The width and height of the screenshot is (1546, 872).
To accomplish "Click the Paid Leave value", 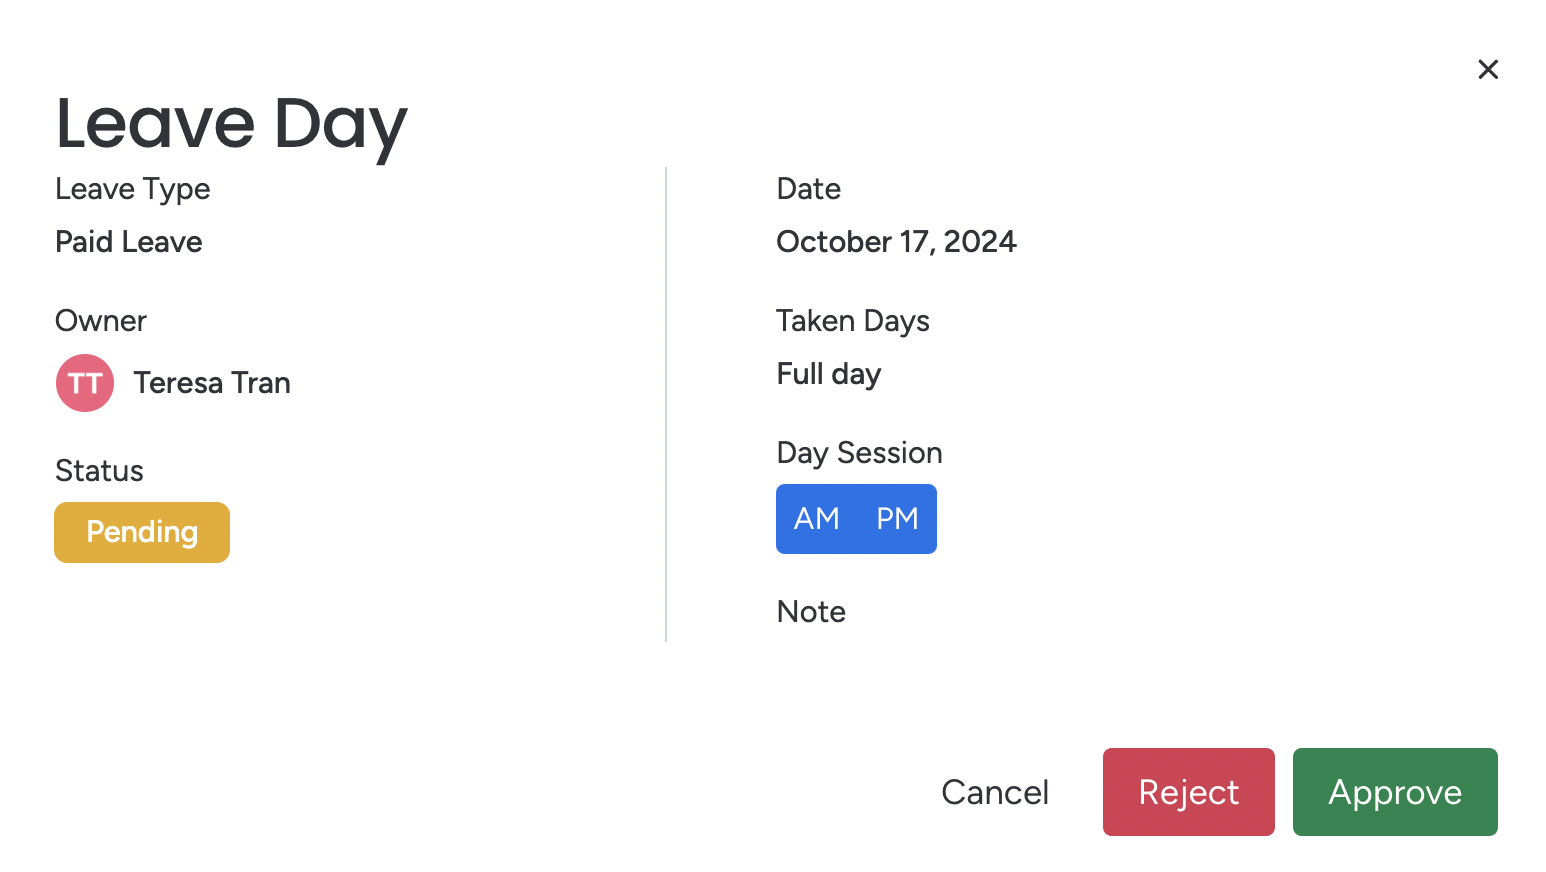I will click(x=129, y=242).
